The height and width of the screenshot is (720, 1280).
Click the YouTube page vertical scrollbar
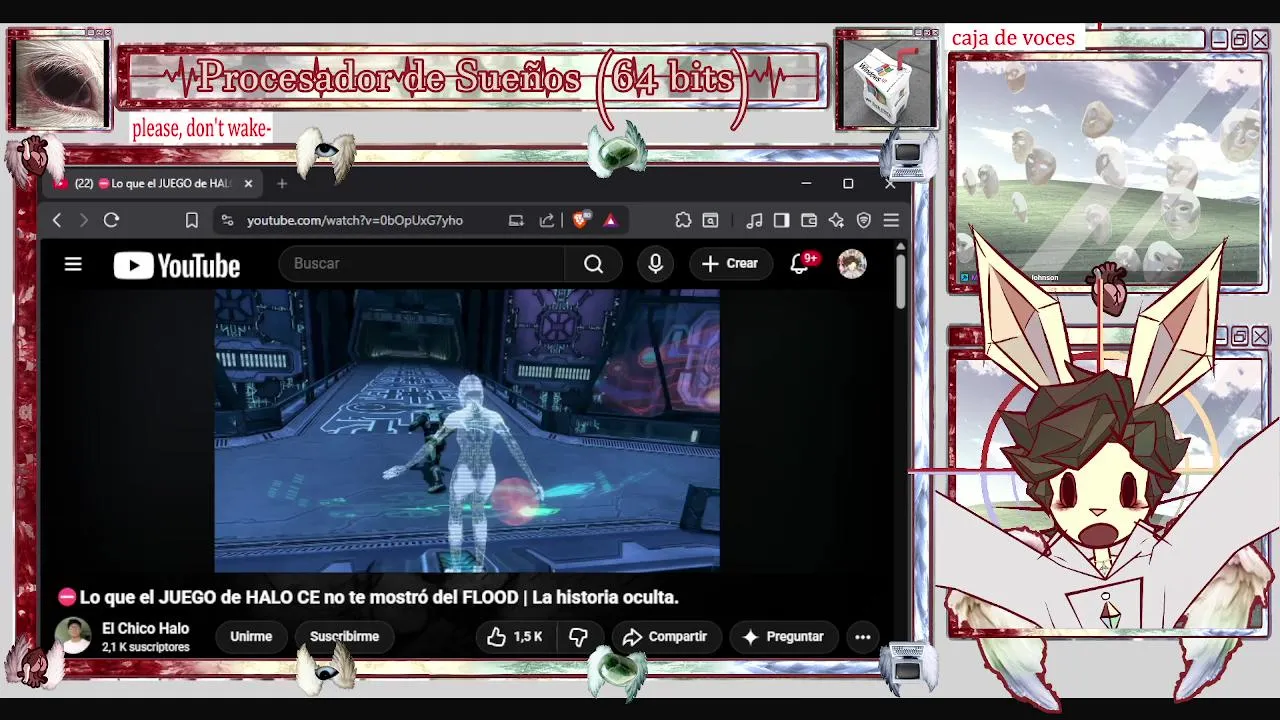coord(901,283)
